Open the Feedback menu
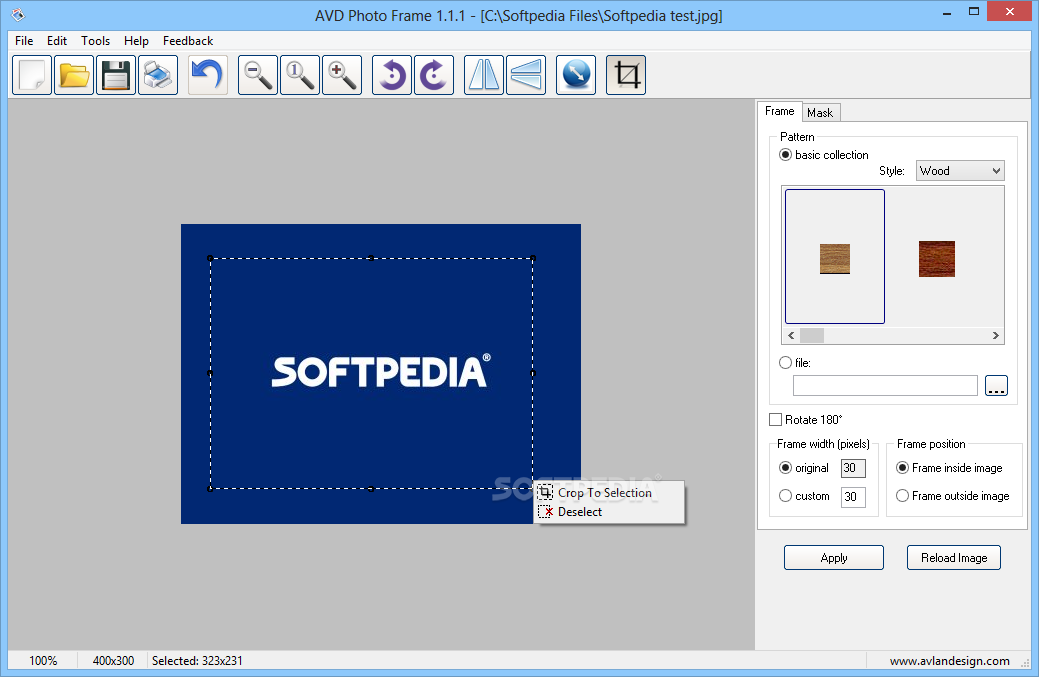Screen dimensions: 1039x677 [x=188, y=40]
